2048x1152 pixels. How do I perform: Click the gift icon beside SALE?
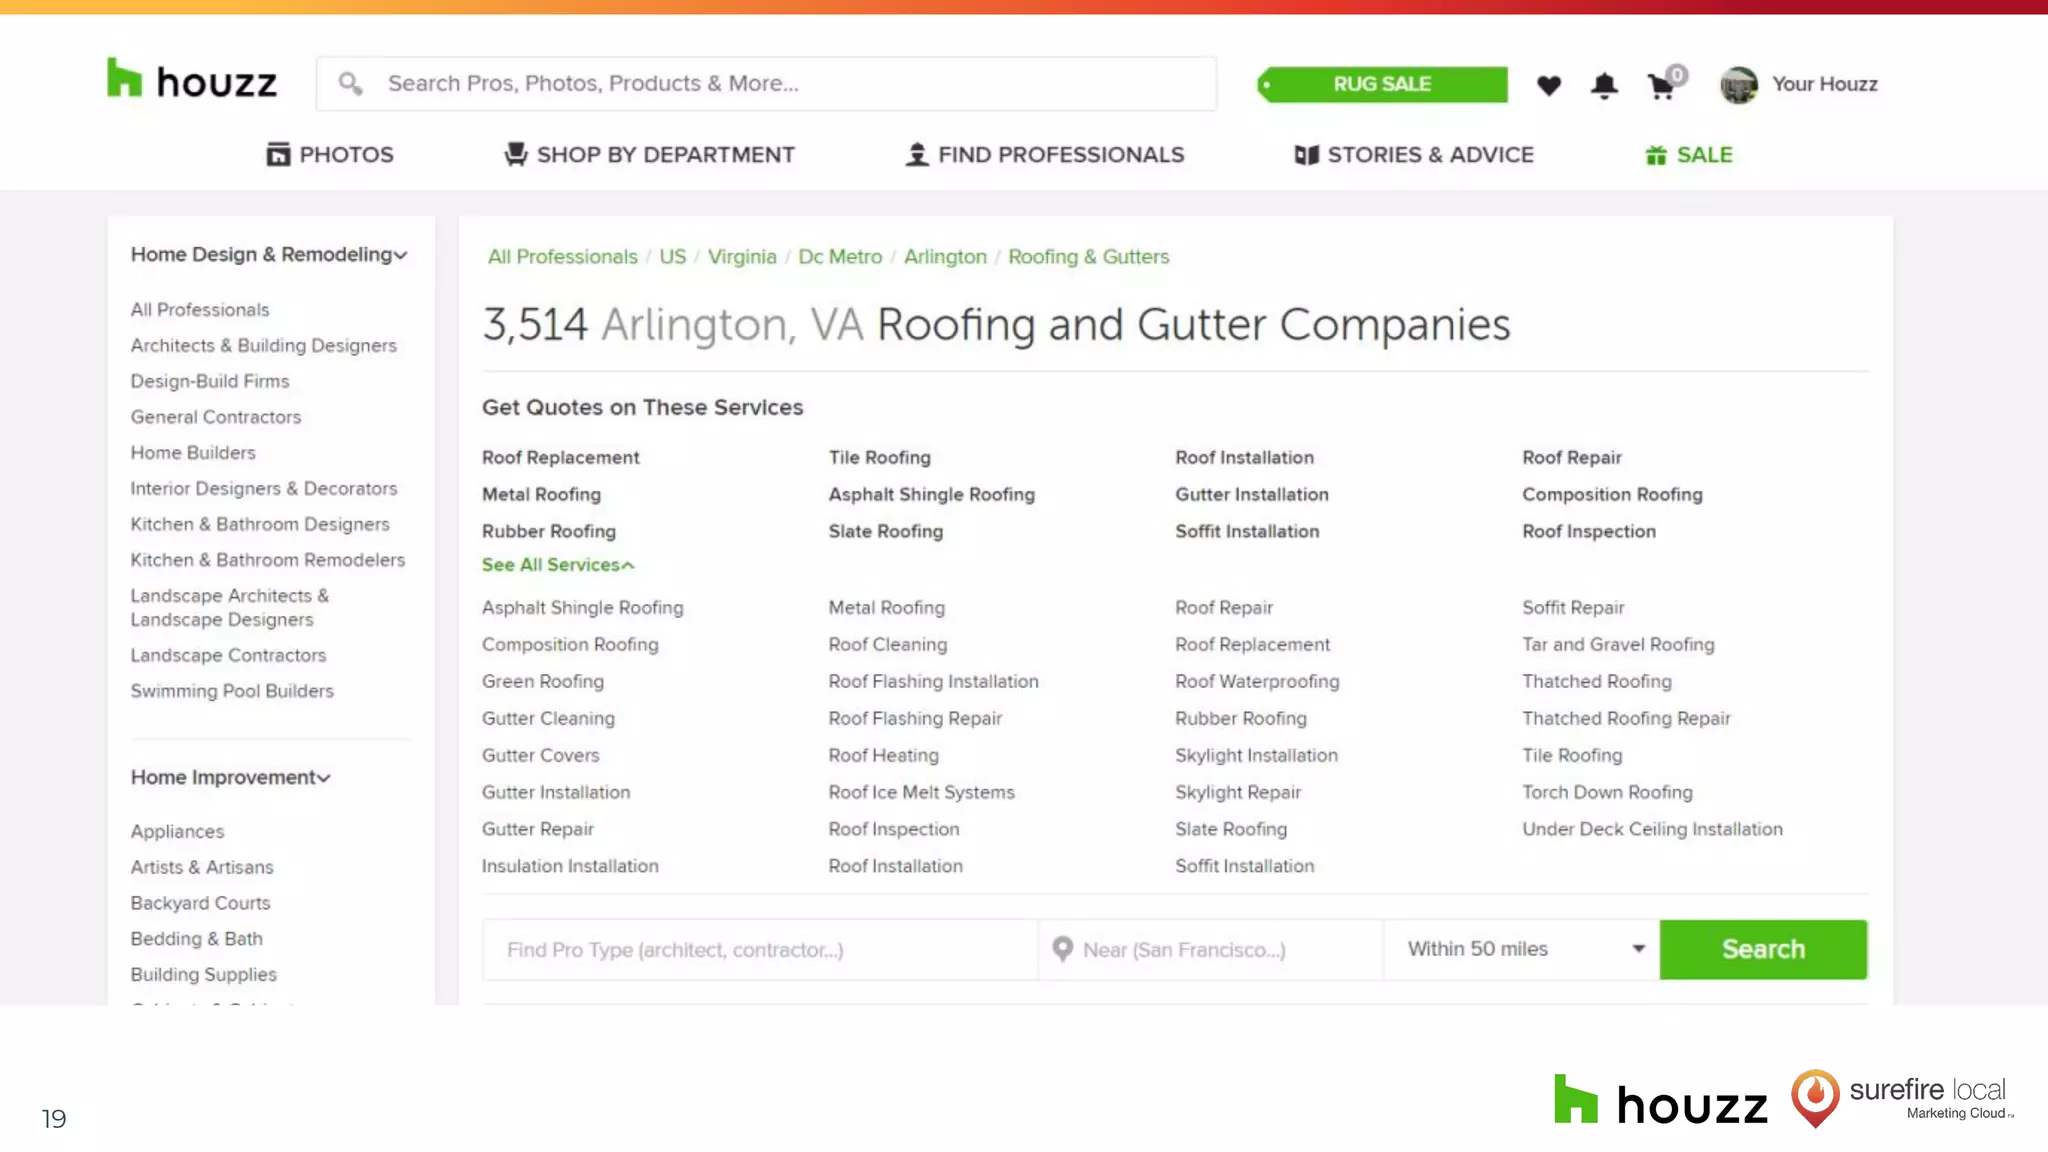click(1656, 155)
